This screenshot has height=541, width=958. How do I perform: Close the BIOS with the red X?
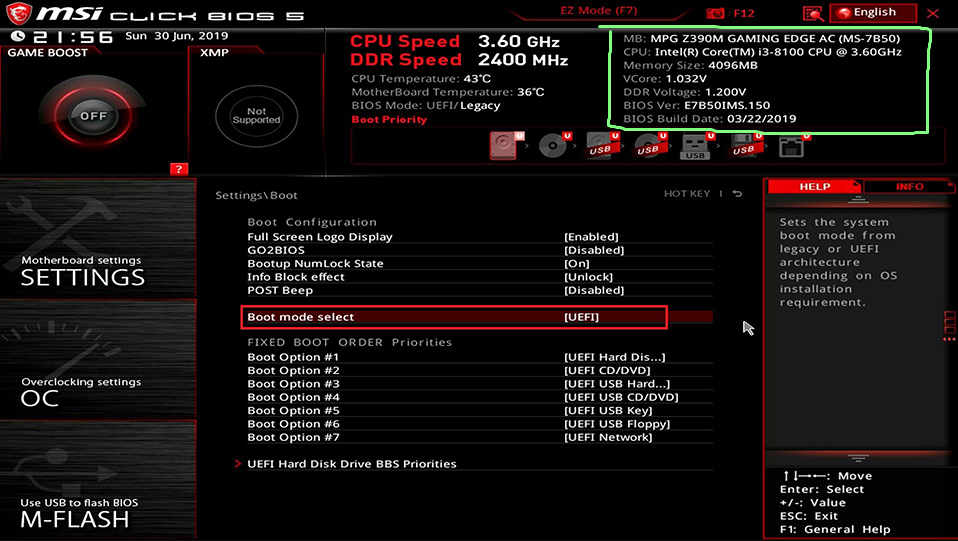[932, 13]
